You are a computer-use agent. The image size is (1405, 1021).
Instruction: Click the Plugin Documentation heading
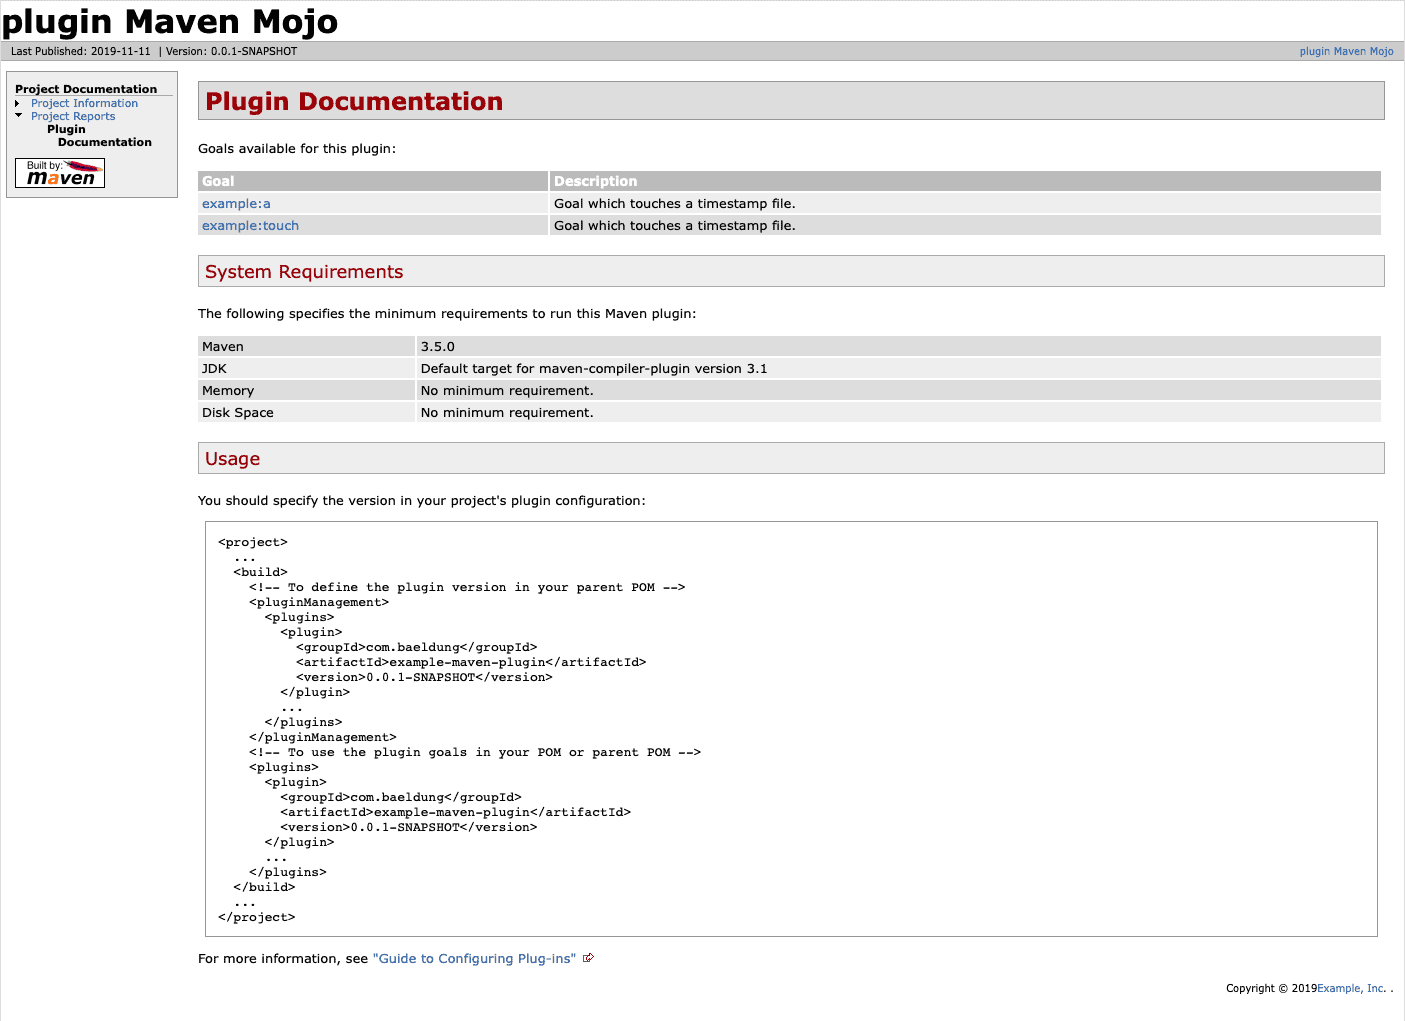coord(354,101)
